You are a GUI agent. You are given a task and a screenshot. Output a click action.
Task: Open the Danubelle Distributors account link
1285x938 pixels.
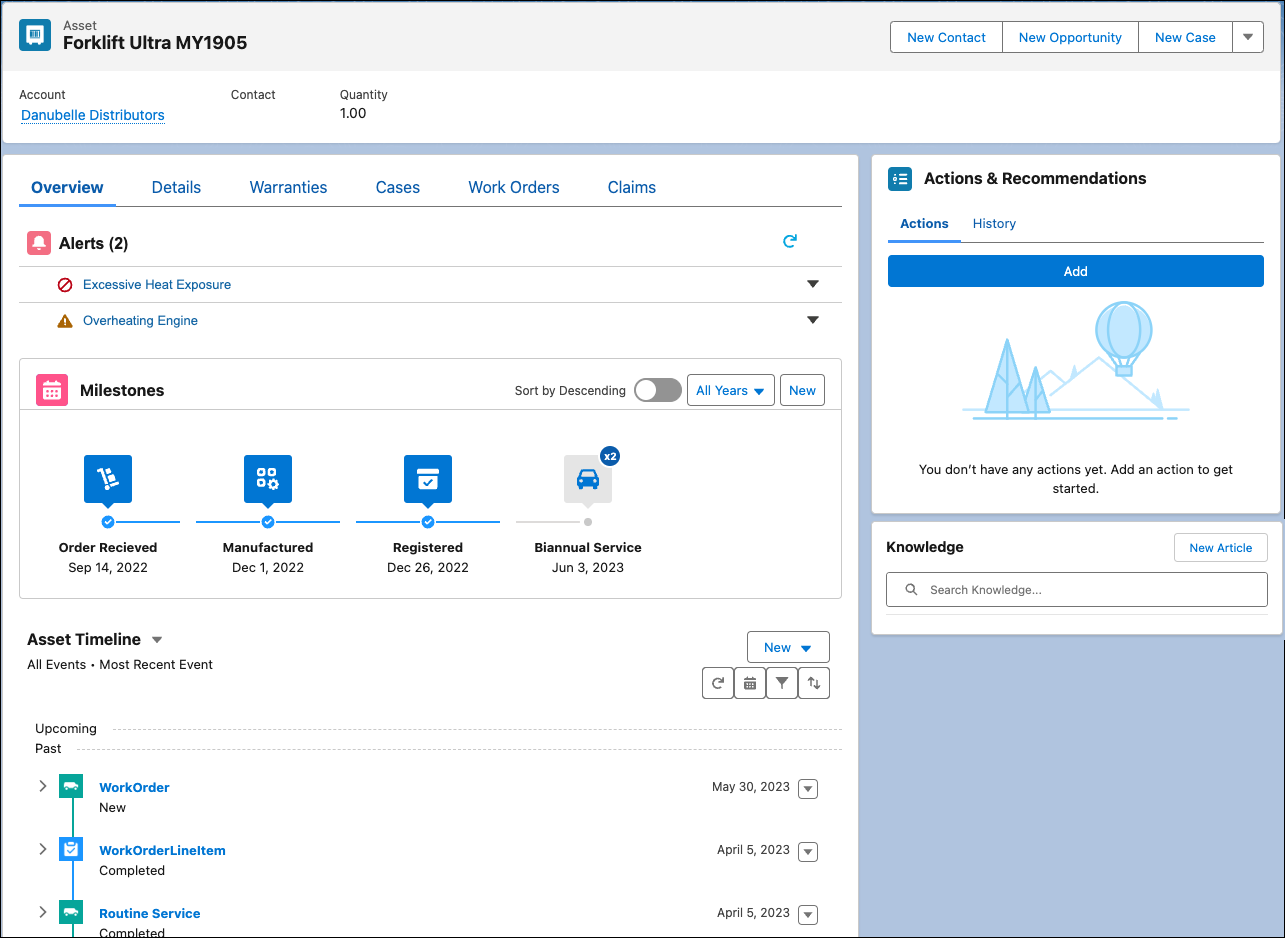[92, 115]
